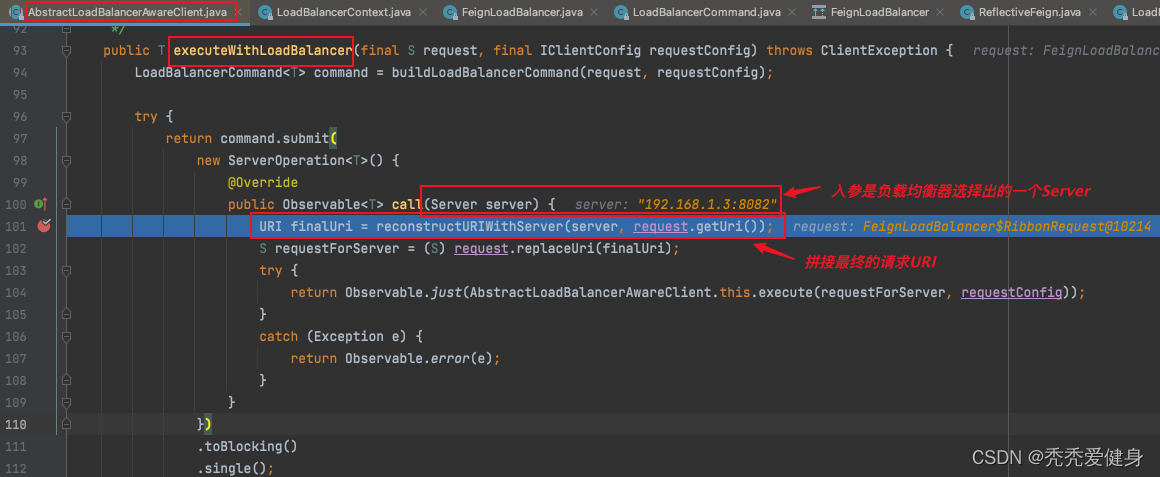This screenshot has height=477, width=1160.
Task: Click line number 112 in the gutter
Action: pyautogui.click(x=18, y=468)
